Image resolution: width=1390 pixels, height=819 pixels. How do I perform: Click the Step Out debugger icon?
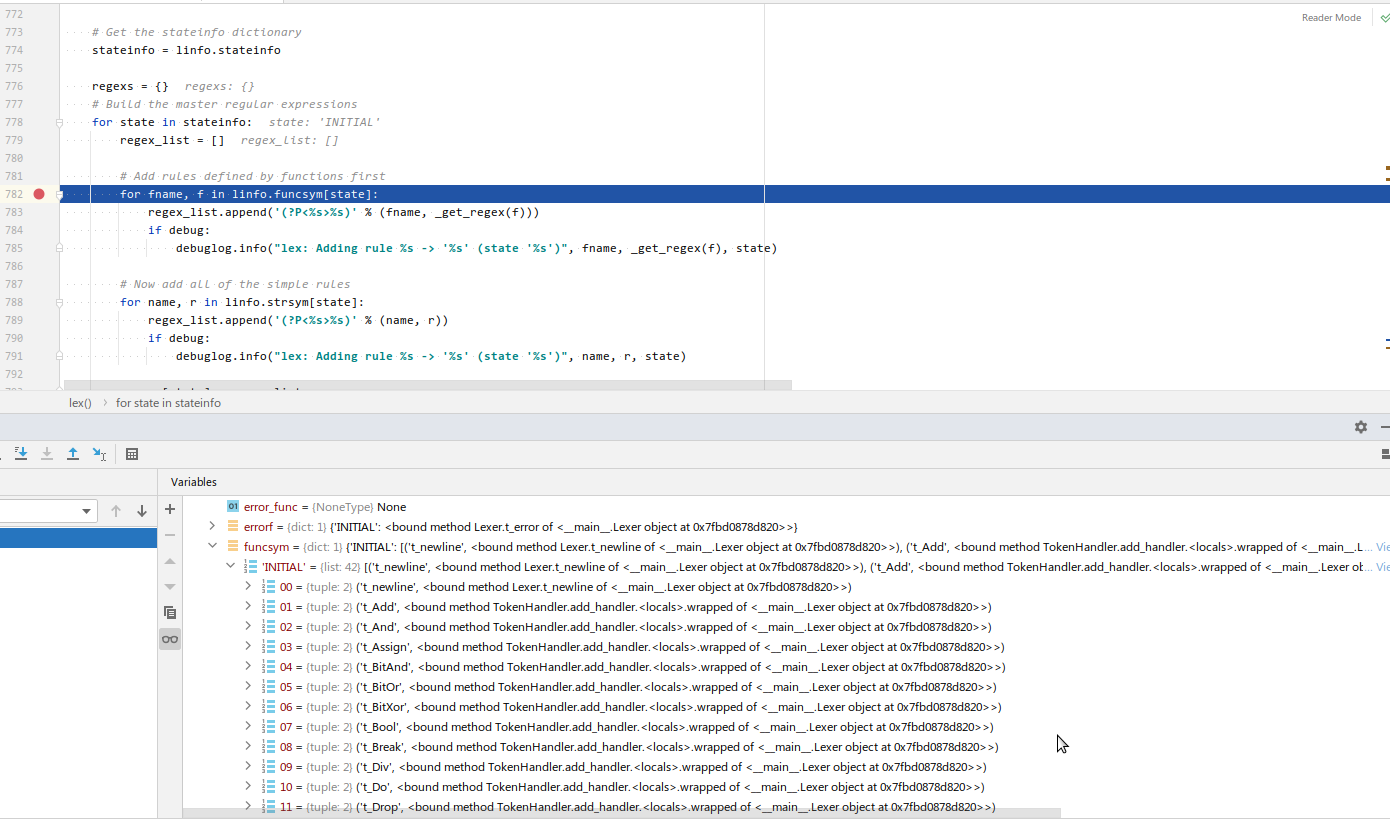72,453
